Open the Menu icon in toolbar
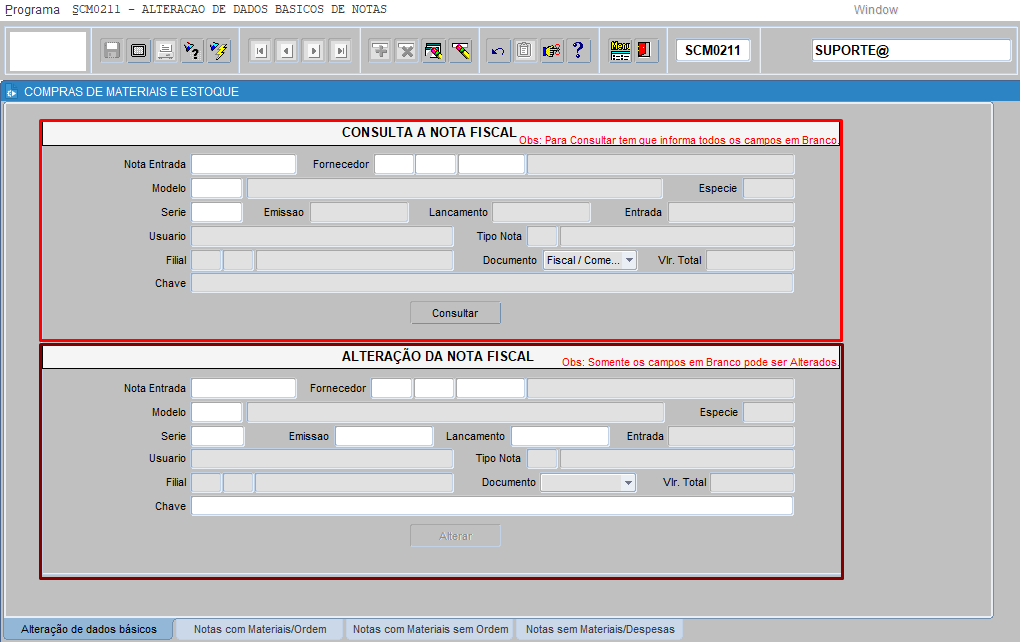Screen dimensions: 1021x642 pyautogui.click(x=621, y=51)
